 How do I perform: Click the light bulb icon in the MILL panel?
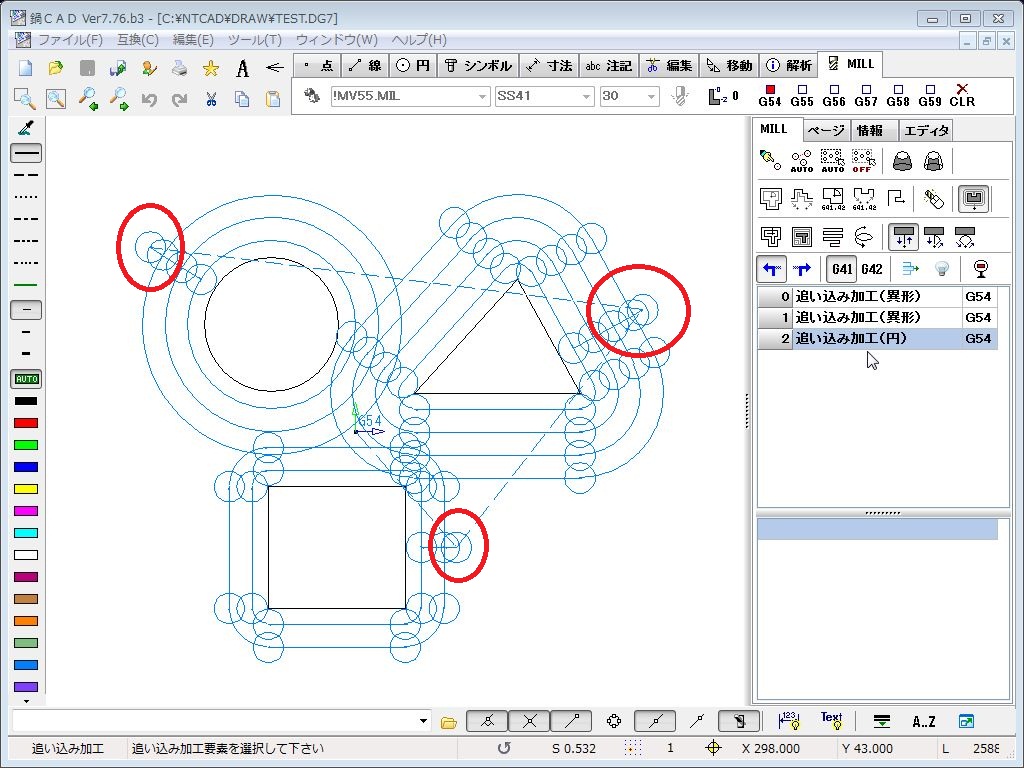click(x=941, y=269)
